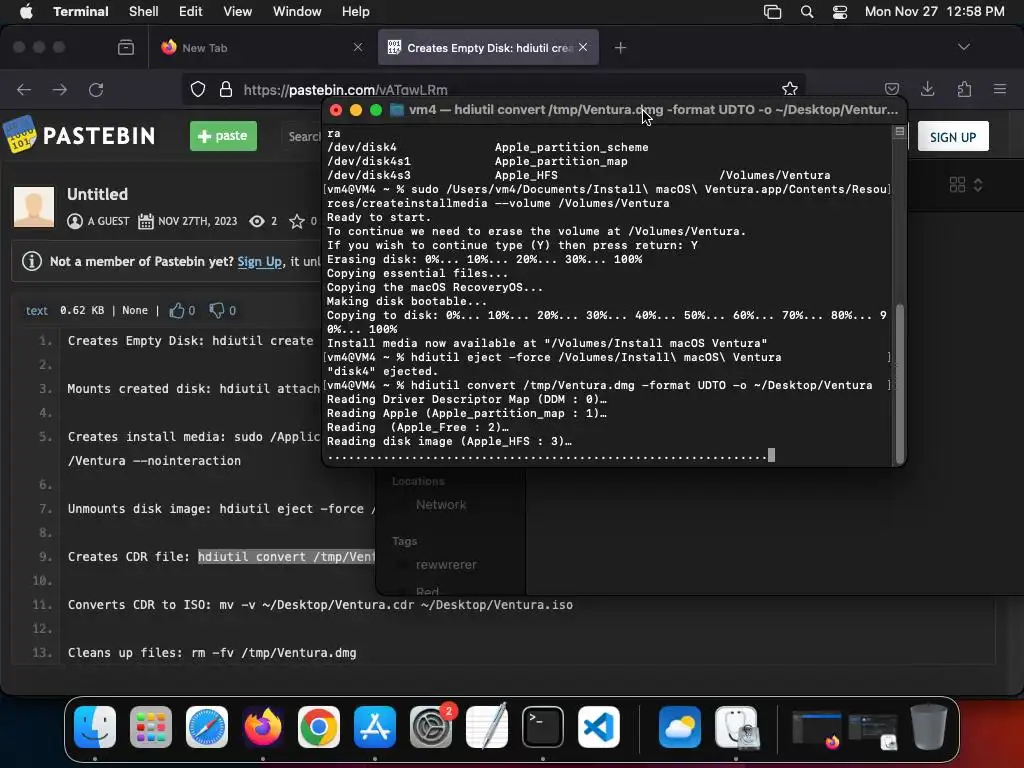Save page to Pocket
Image resolution: width=1024 pixels, height=768 pixels.
[x=891, y=89]
